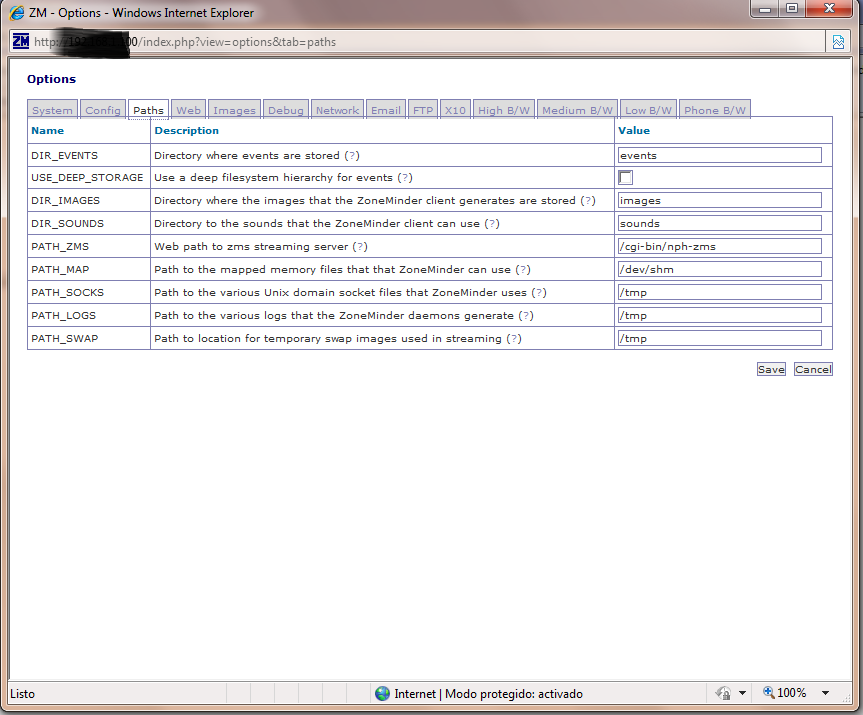The image size is (863, 715).
Task: Click the compatibility view icon in address bar
Action: click(x=838, y=42)
